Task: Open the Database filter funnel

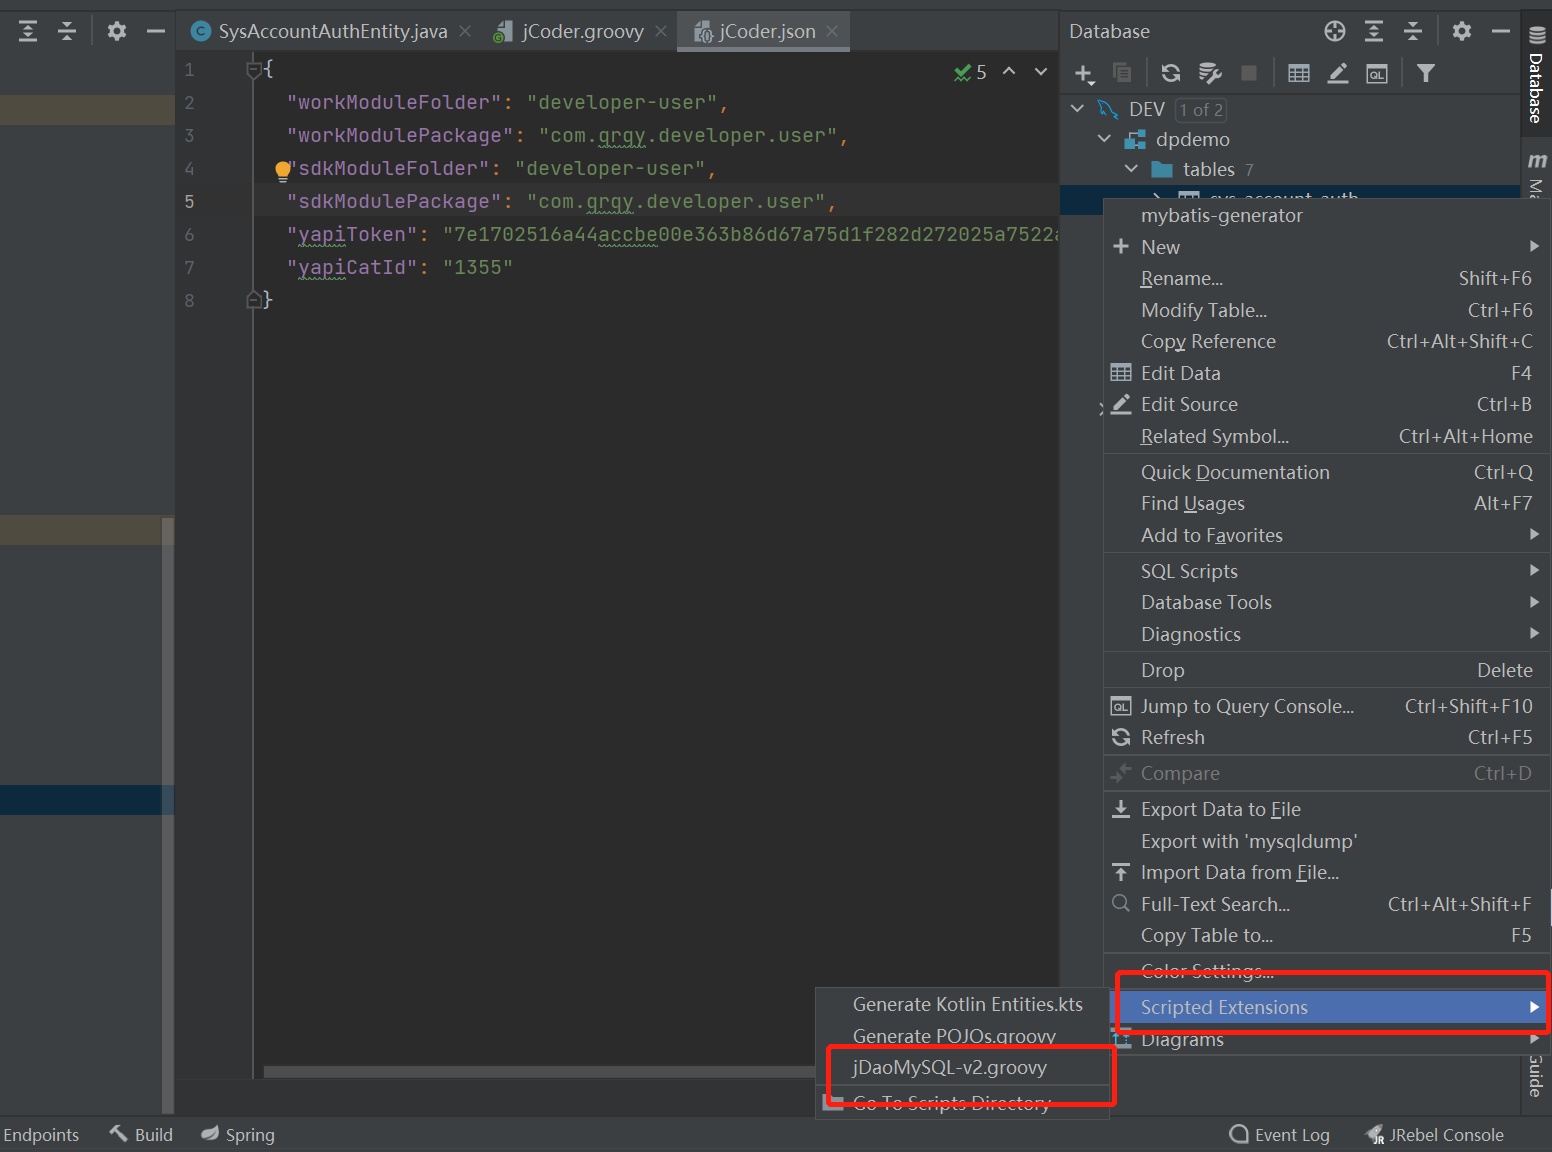Action: pos(1426,73)
